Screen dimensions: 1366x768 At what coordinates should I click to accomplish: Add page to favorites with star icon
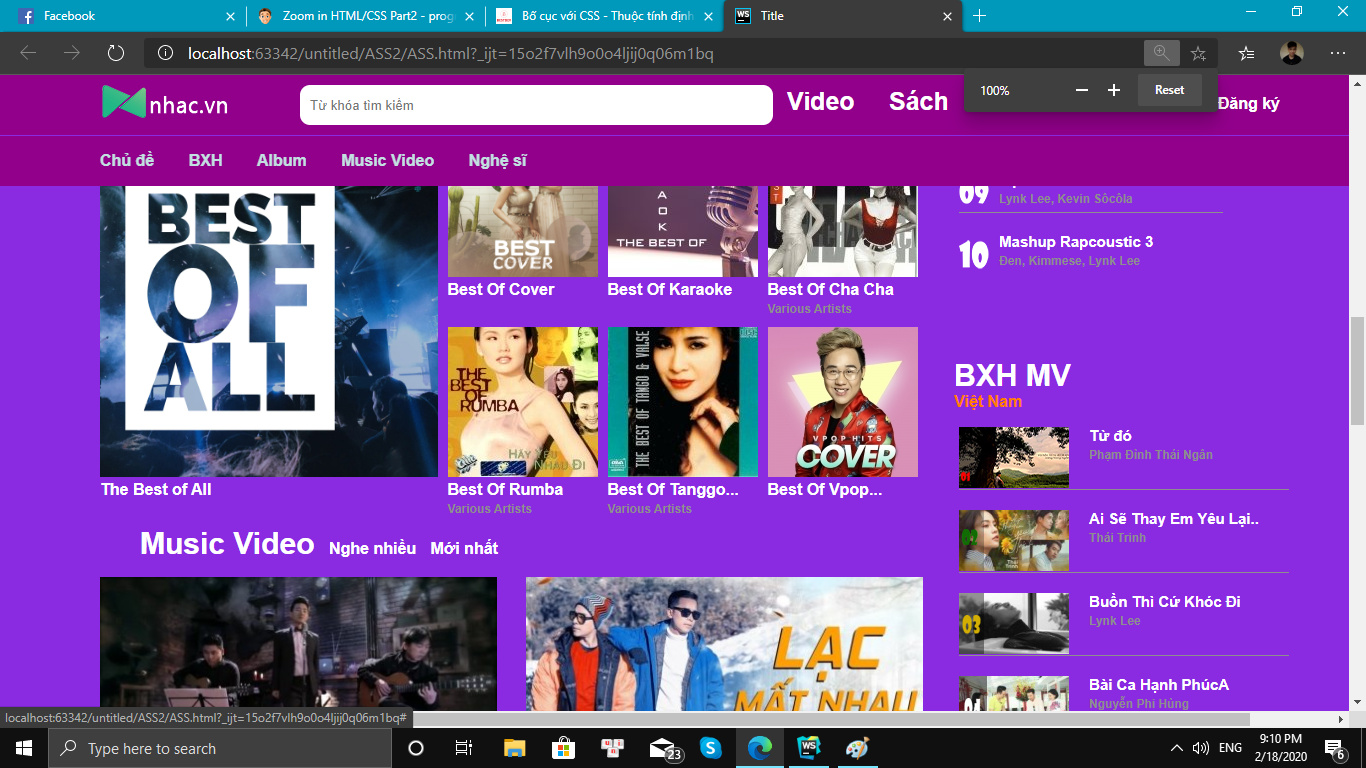[x=1198, y=53]
